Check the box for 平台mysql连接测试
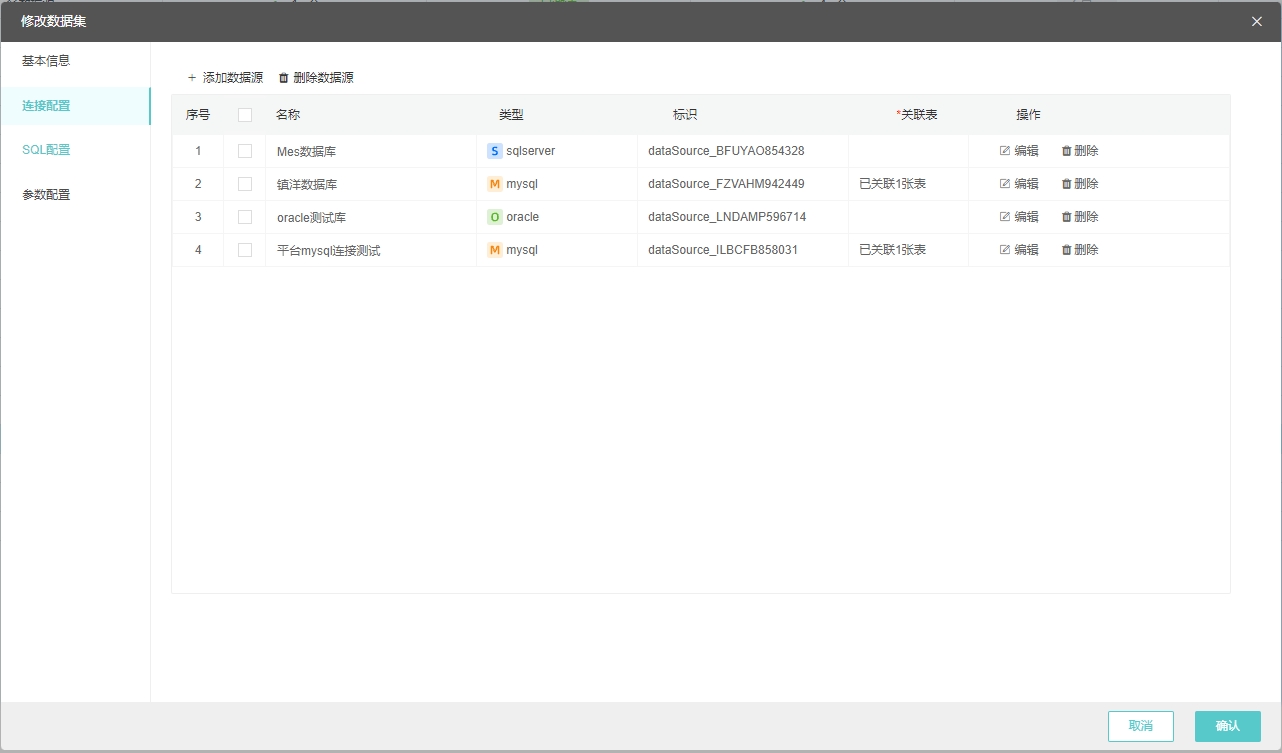Viewport: 1282px width, 753px height. [x=245, y=250]
